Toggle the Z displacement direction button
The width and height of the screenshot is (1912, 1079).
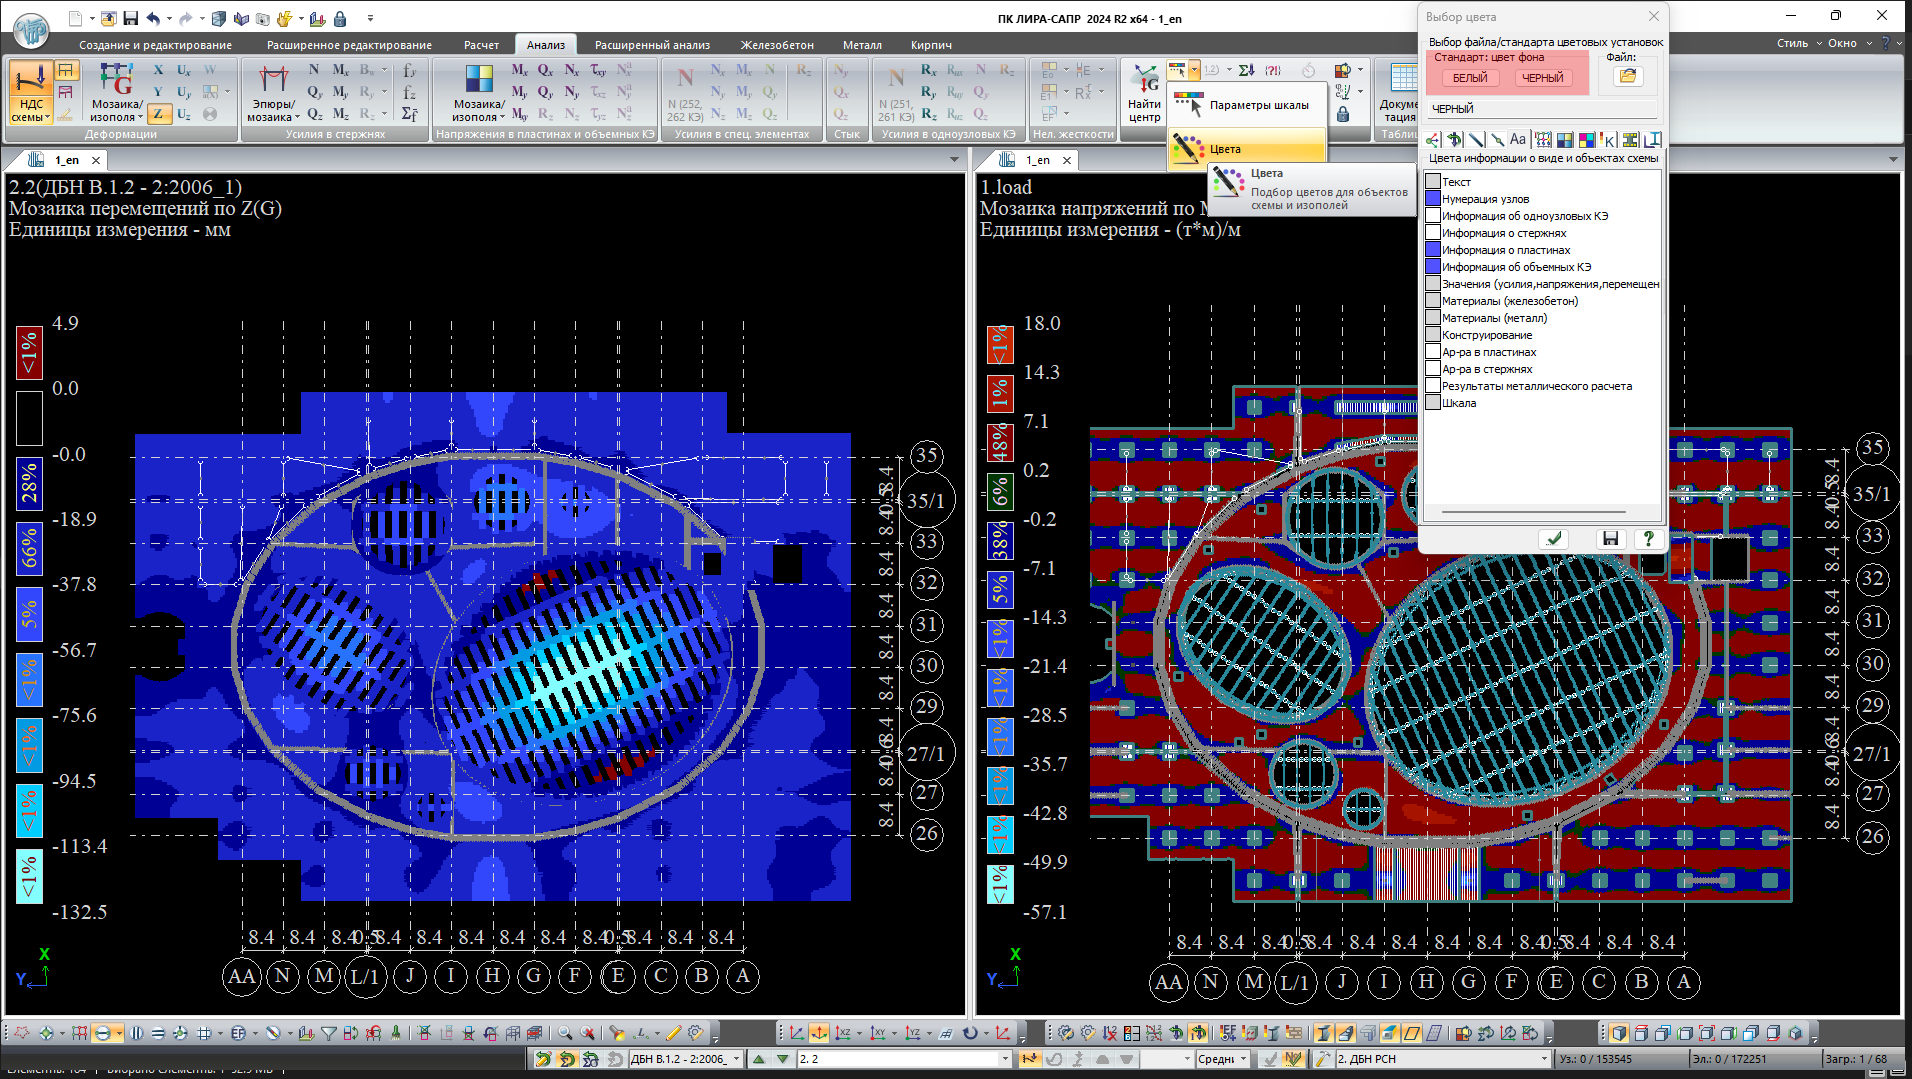point(158,114)
